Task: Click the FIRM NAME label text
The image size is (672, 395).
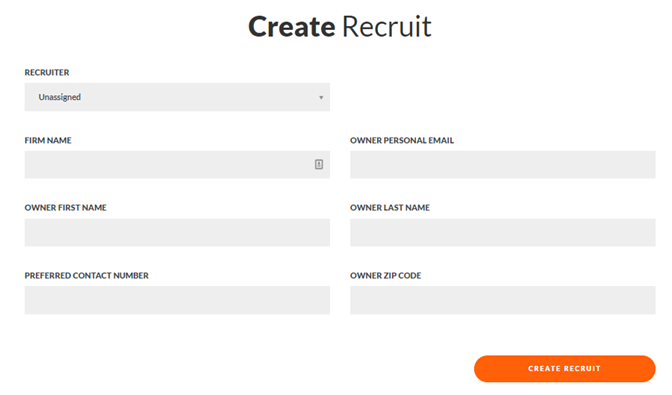Action: pyautogui.click(x=48, y=140)
